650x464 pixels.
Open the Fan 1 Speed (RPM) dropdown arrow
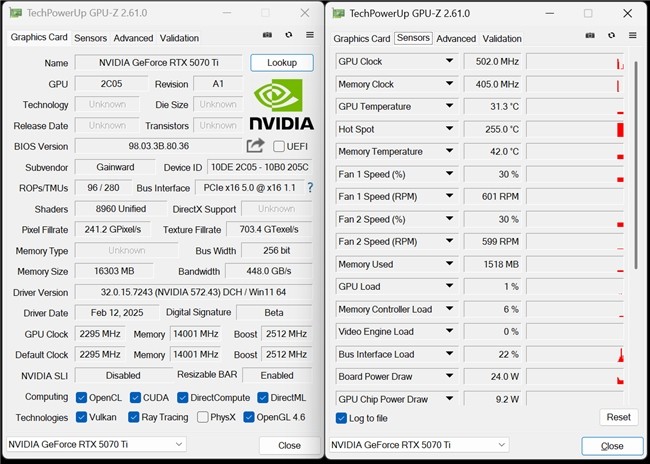pyautogui.click(x=449, y=196)
